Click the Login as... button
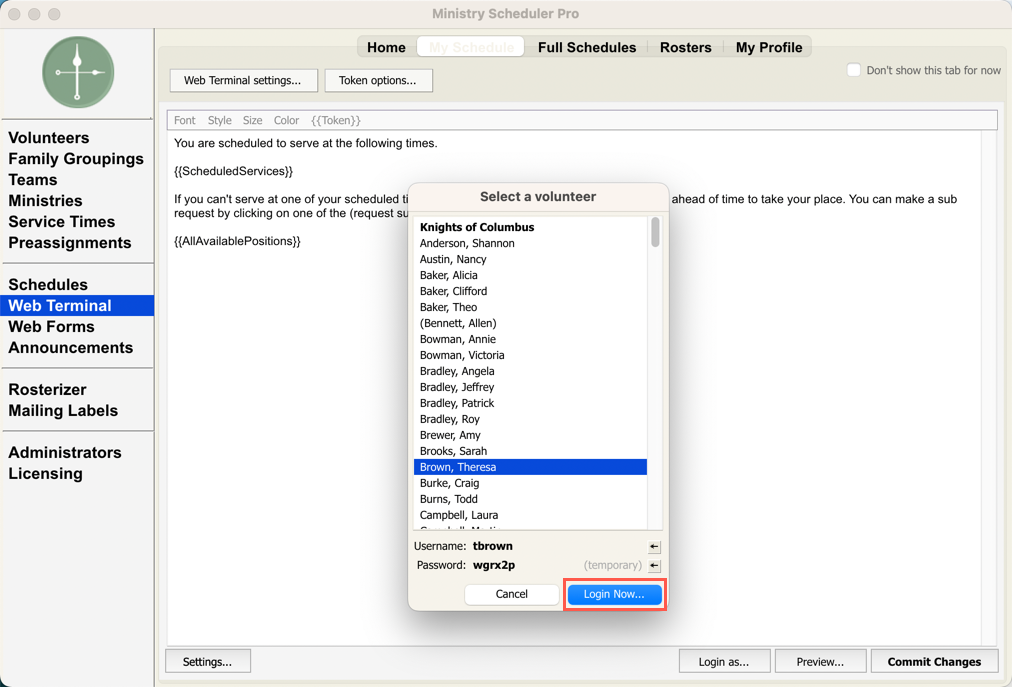 pyautogui.click(x=724, y=662)
